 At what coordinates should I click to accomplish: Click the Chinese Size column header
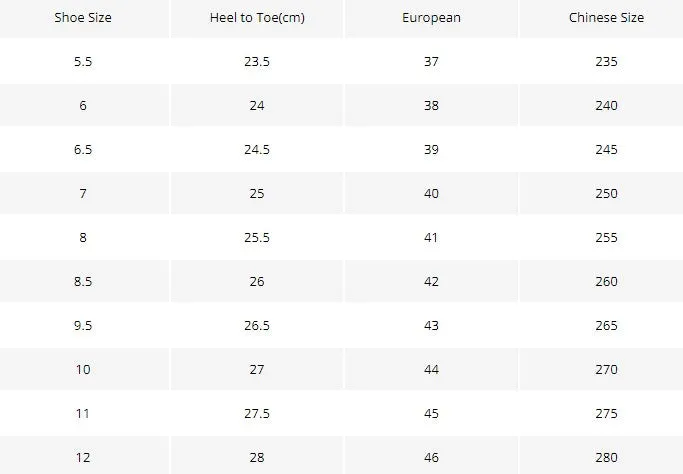point(606,17)
